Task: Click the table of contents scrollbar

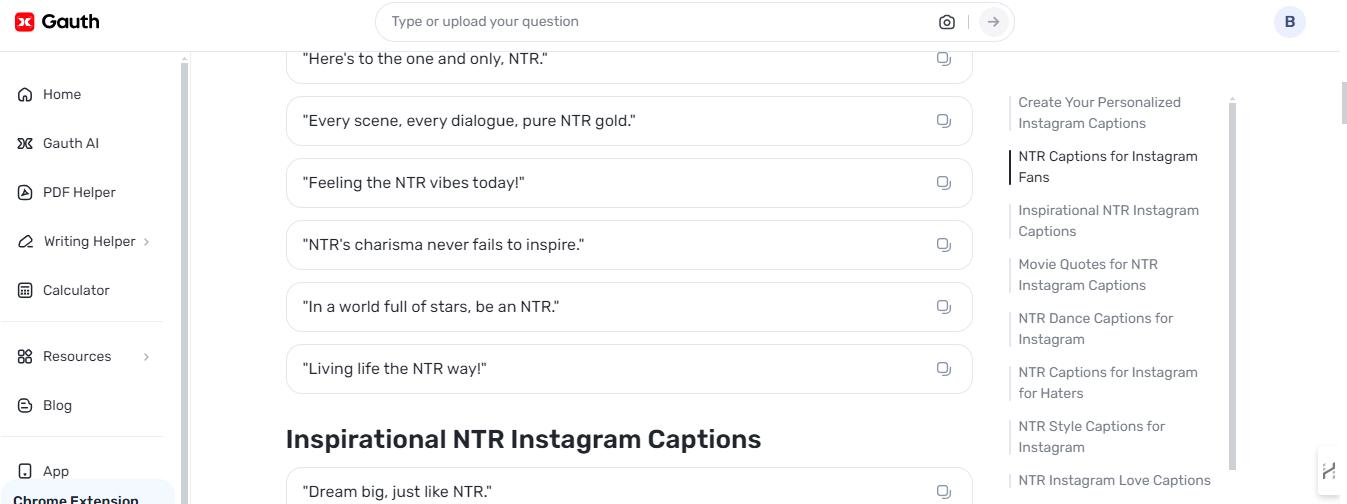Action: 1232,284
